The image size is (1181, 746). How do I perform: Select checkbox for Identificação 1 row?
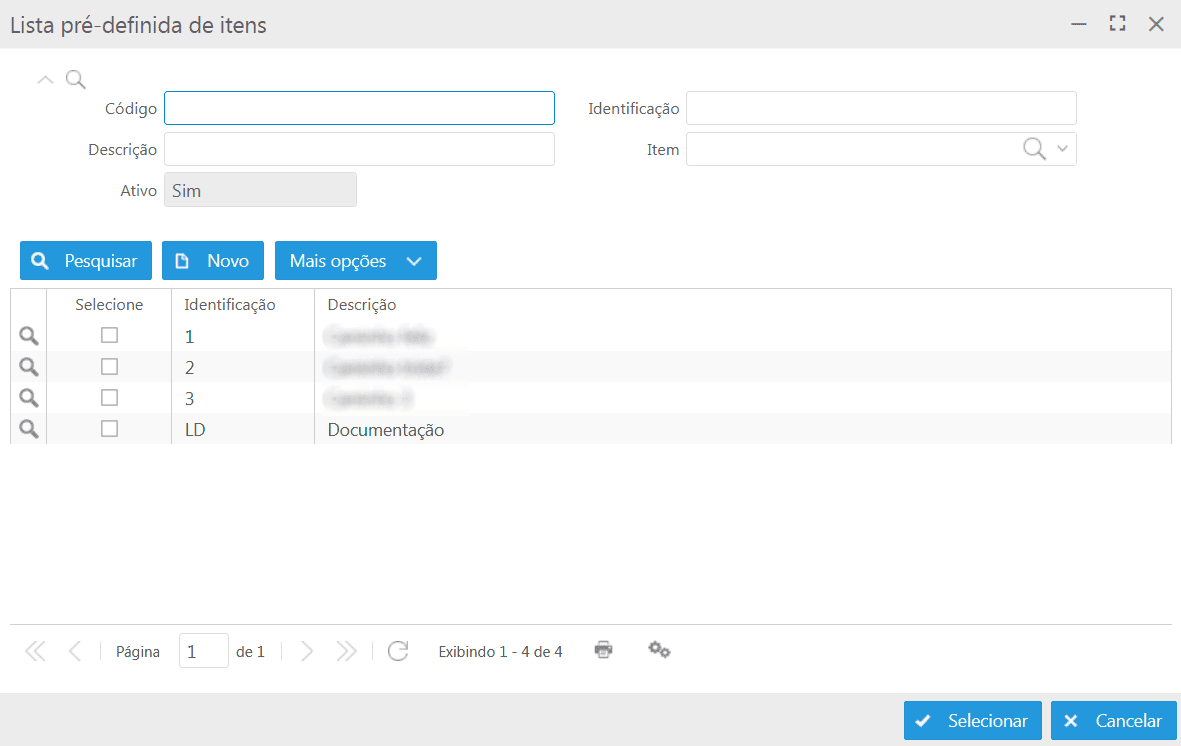[110, 335]
